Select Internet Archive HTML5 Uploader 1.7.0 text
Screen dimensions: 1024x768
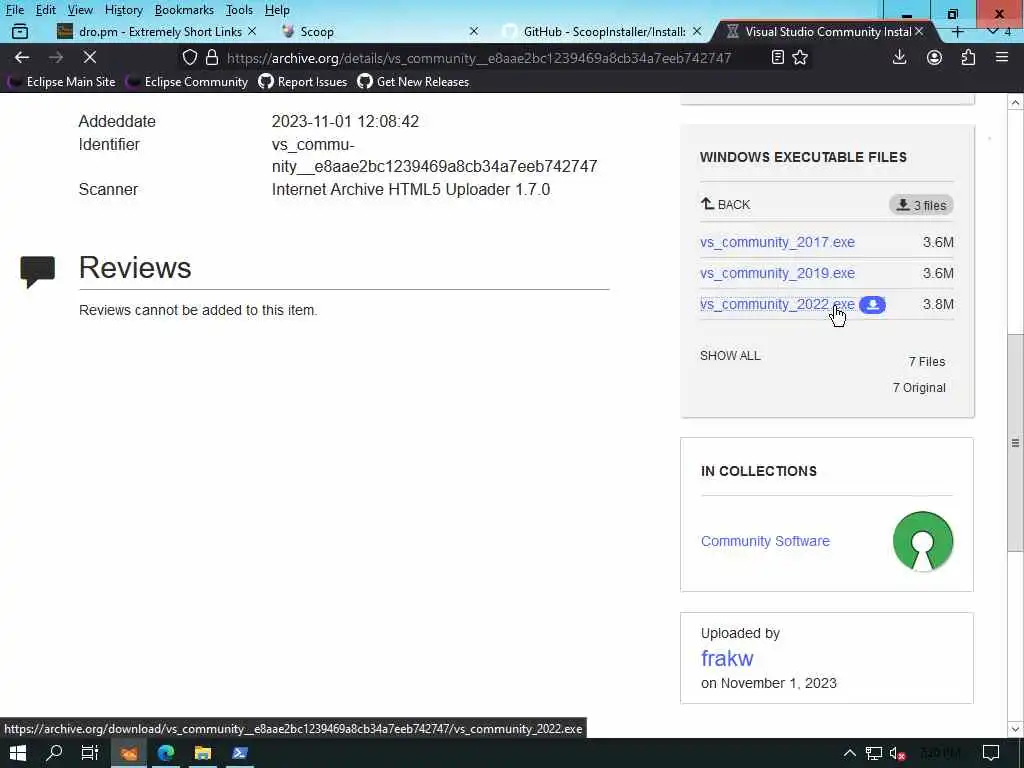[x=411, y=189]
